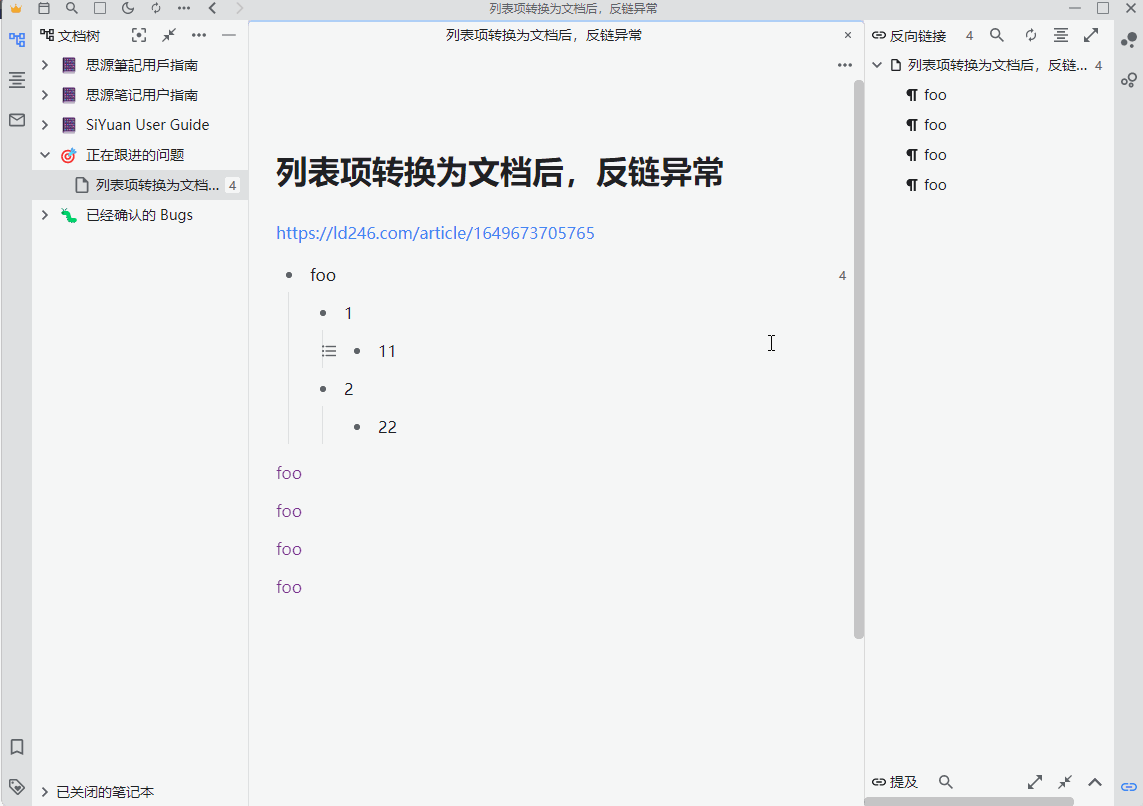Toggle dark mode with the moon icon

click(x=128, y=8)
